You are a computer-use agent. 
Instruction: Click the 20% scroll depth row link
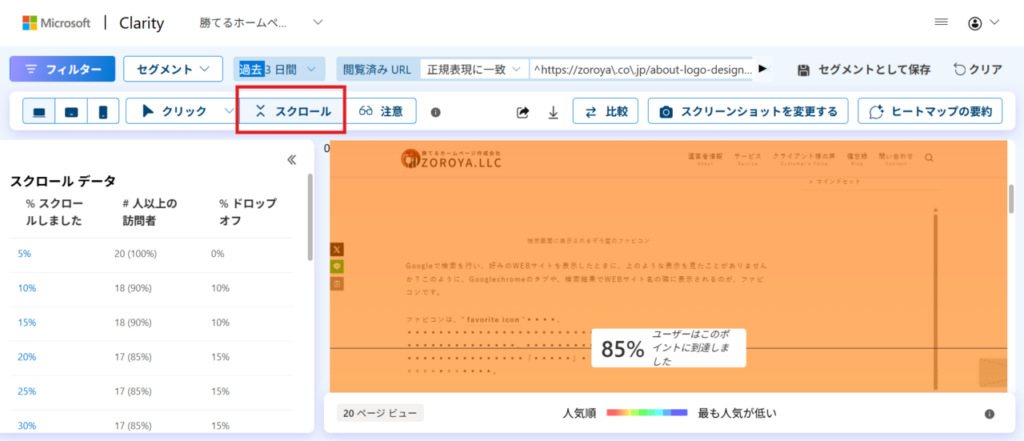[26, 357]
